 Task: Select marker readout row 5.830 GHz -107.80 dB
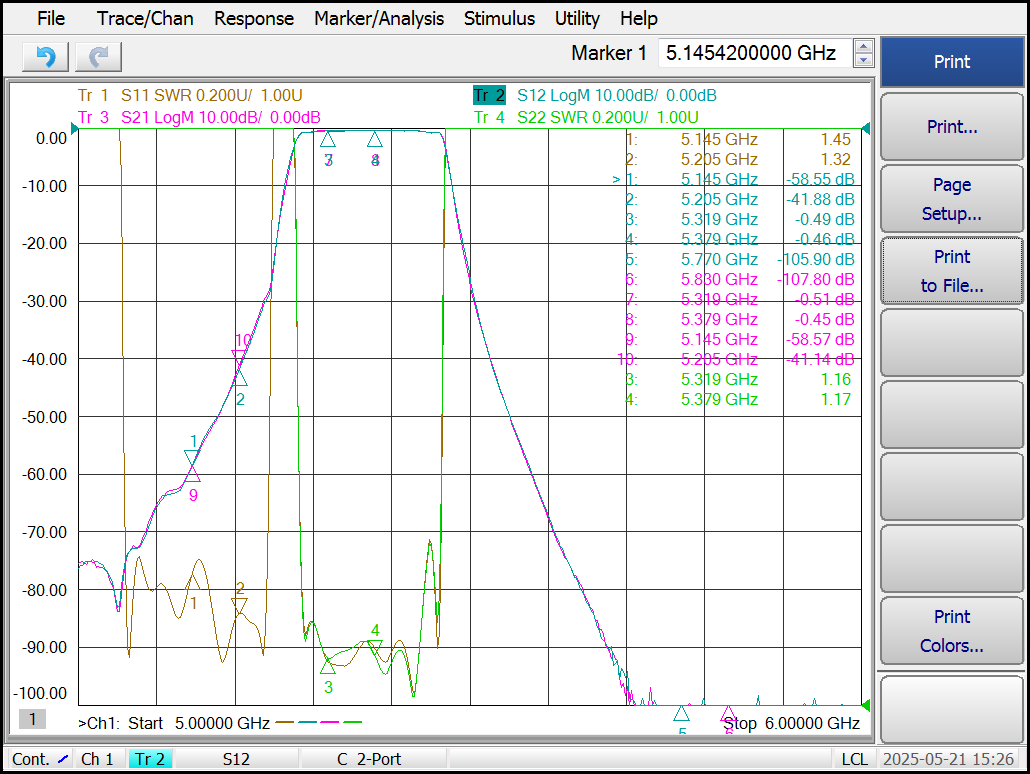(x=740, y=279)
